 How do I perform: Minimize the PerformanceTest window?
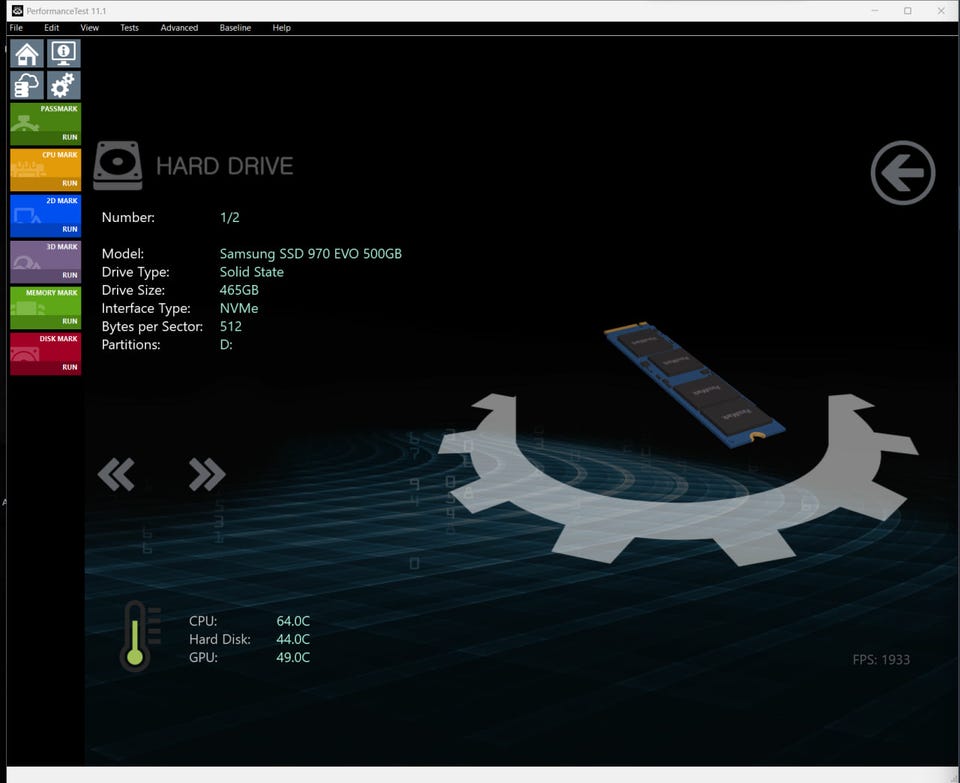pyautogui.click(x=874, y=11)
